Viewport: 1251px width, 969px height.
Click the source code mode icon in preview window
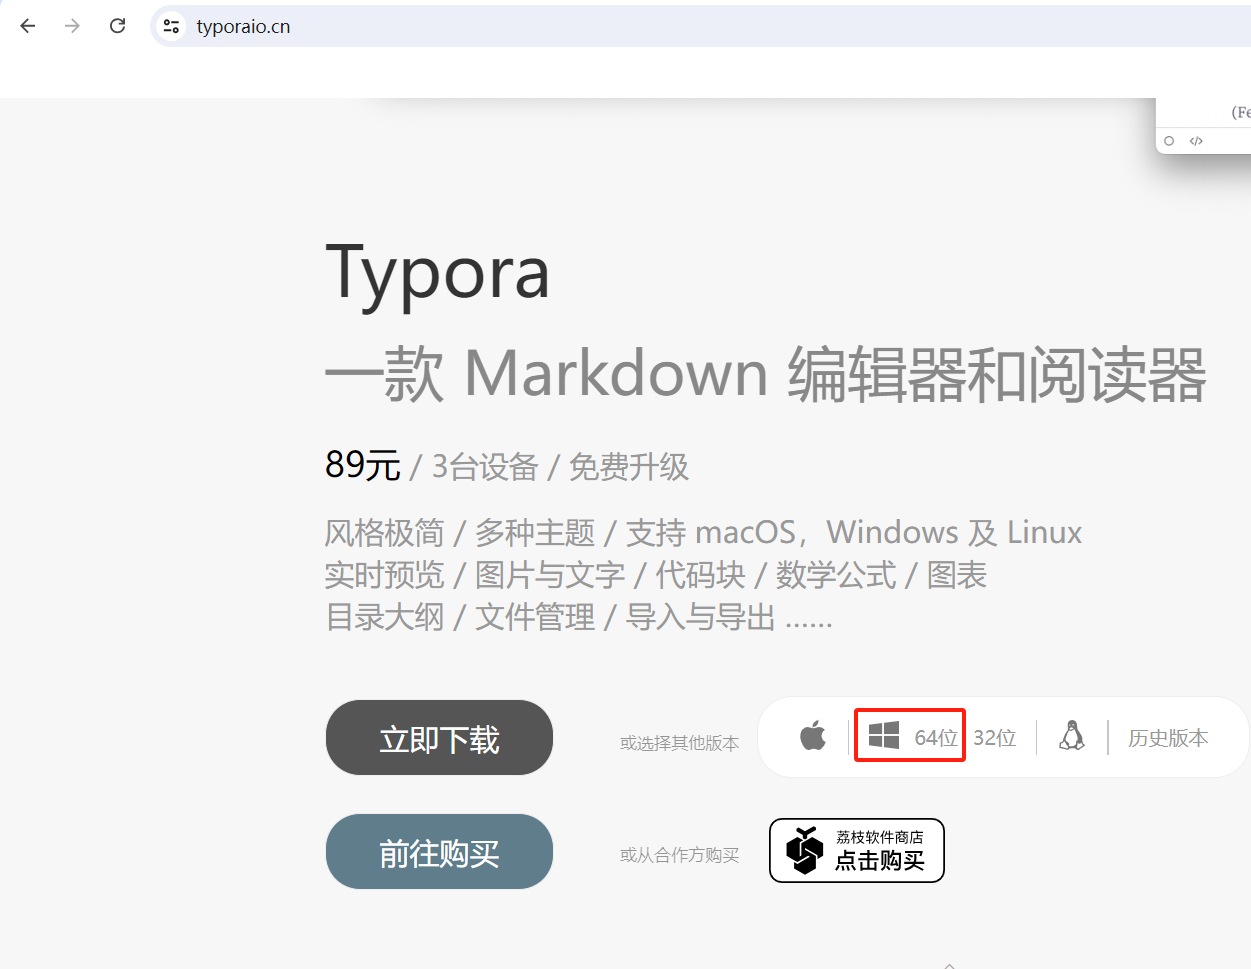click(x=1196, y=141)
